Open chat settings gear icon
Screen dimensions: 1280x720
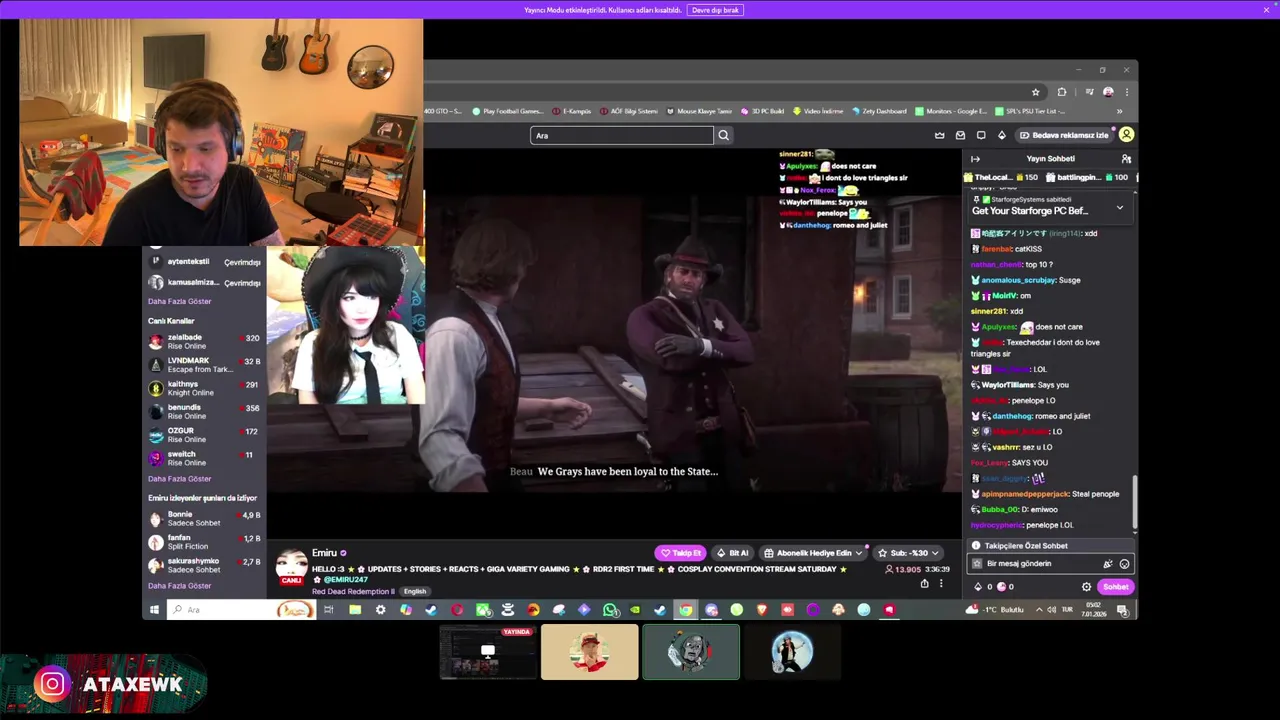pos(1086,587)
